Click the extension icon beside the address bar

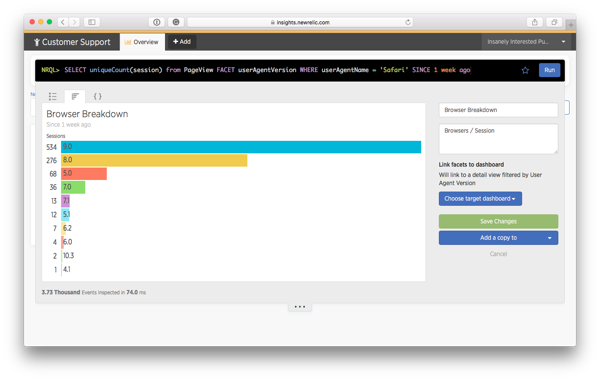[176, 22]
